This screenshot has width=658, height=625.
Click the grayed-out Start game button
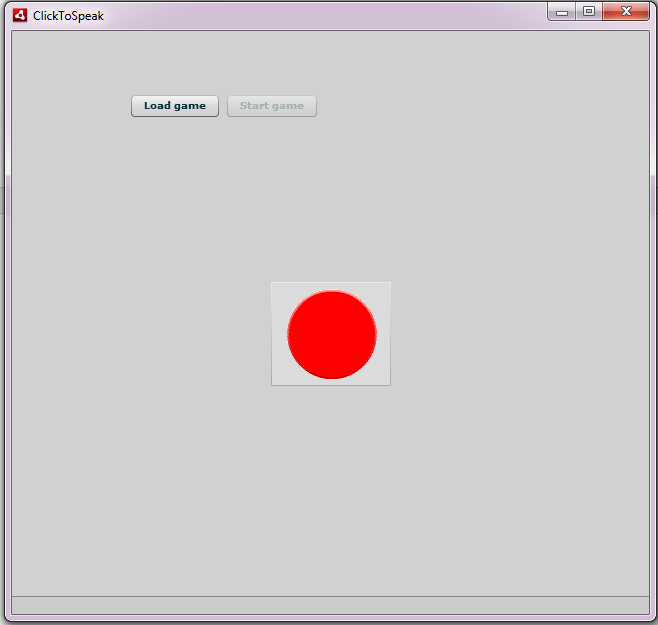point(272,106)
